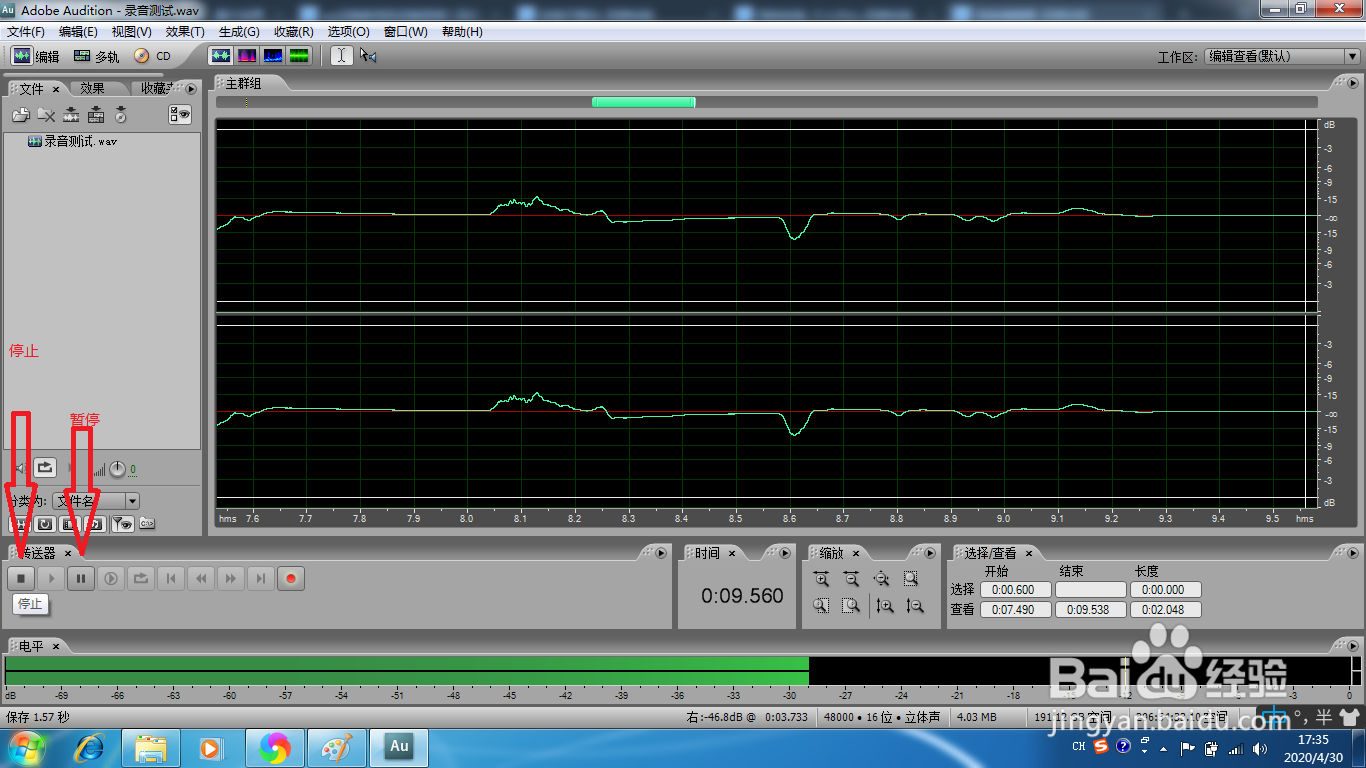Go to end transport button
This screenshot has width=1366, height=768.
pos(261,578)
